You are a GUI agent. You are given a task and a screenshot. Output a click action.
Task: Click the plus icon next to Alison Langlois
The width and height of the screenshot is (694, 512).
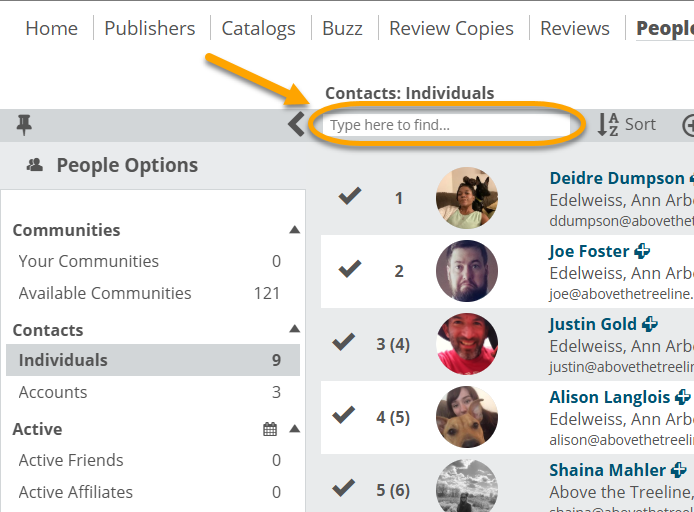click(x=682, y=397)
